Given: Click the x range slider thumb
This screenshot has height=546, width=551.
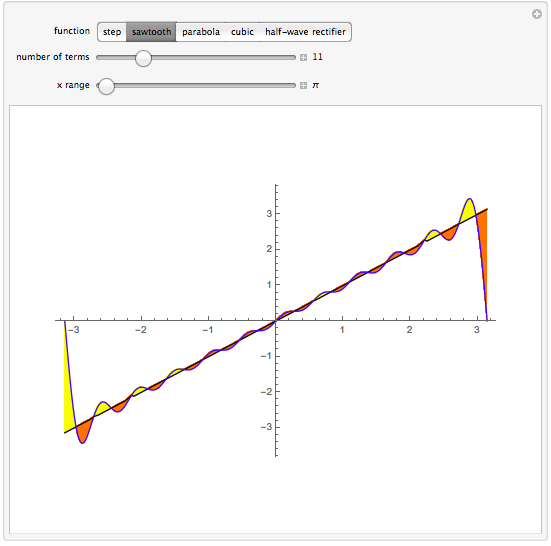Looking at the screenshot, I should (106, 86).
